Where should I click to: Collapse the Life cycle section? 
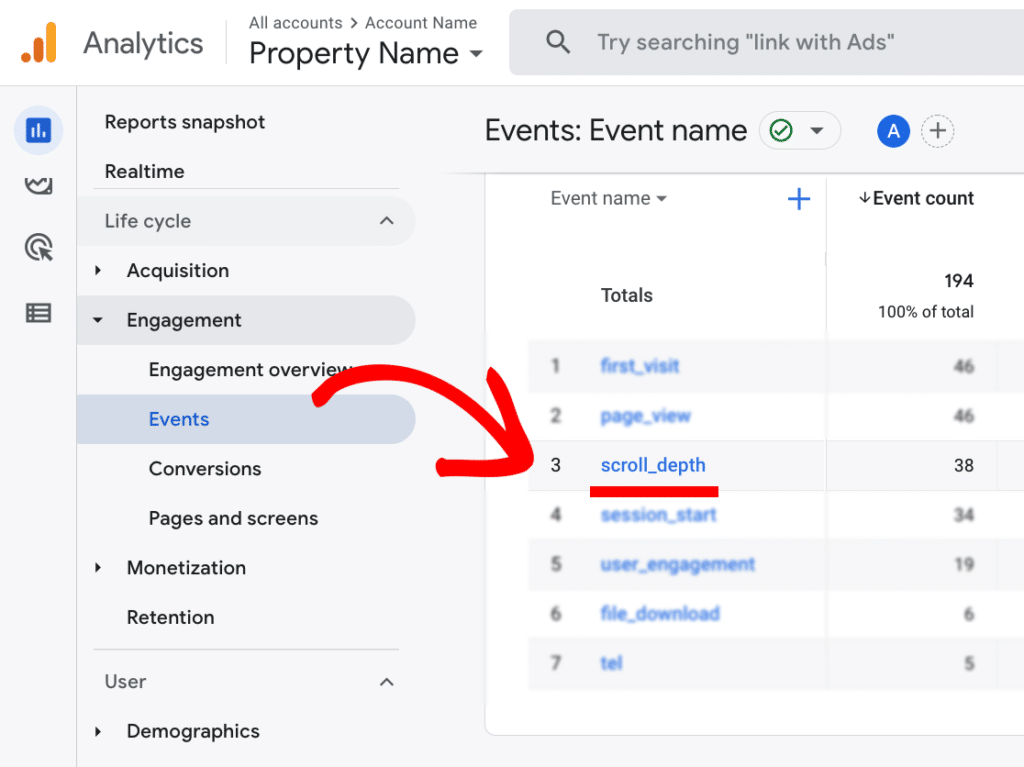point(386,221)
